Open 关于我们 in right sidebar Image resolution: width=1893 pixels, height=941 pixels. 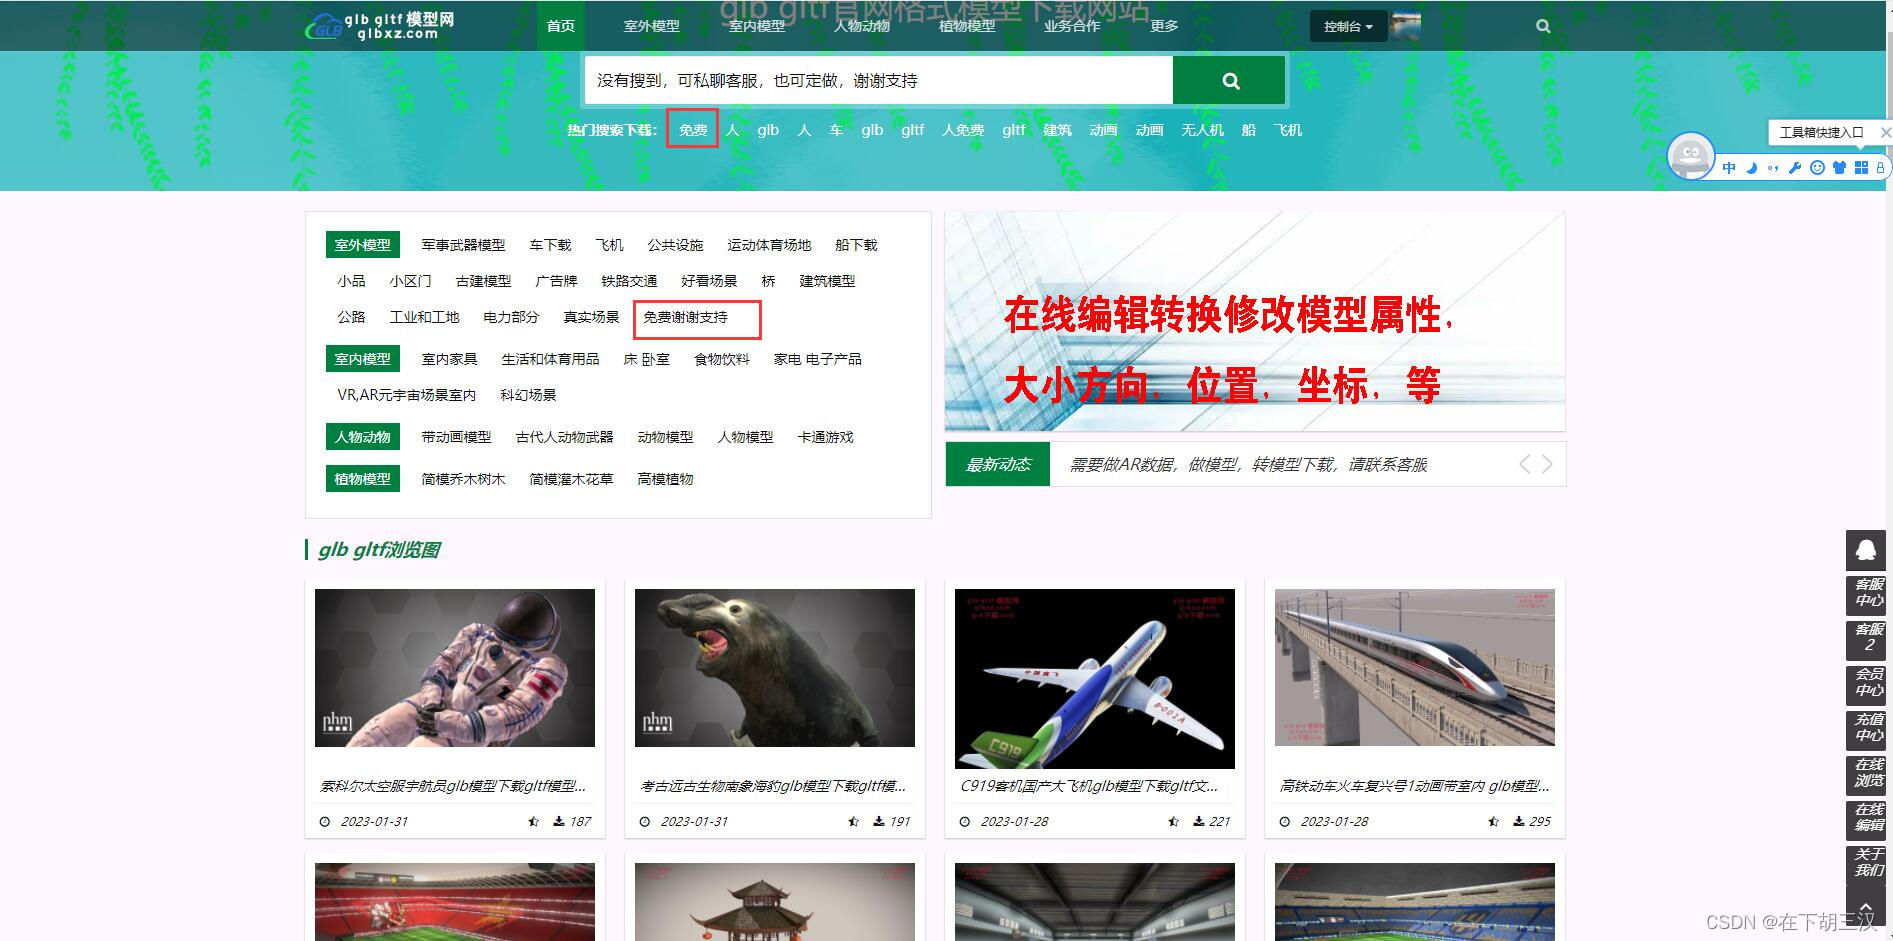(1866, 863)
